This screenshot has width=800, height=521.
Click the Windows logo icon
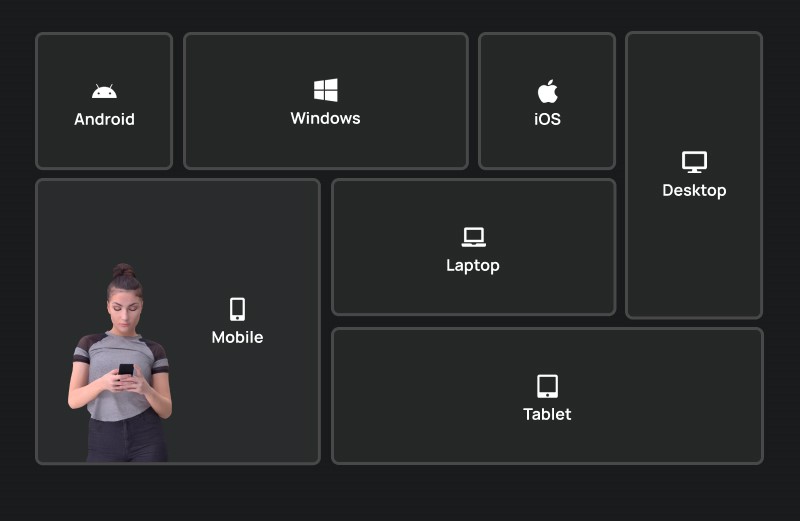[x=326, y=90]
